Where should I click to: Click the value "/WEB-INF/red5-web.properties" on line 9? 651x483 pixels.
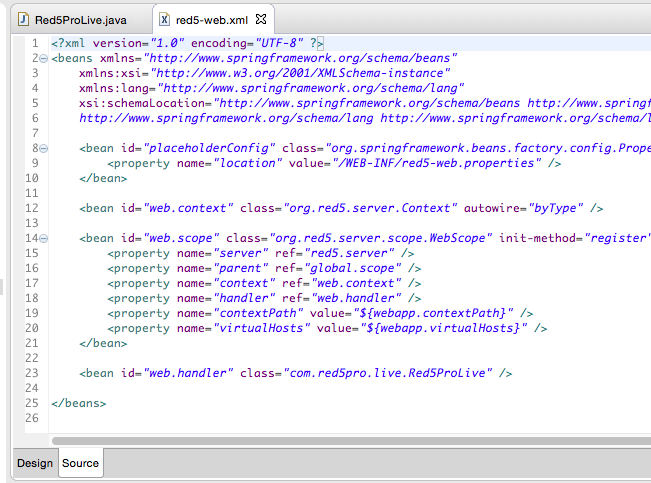[x=437, y=163]
